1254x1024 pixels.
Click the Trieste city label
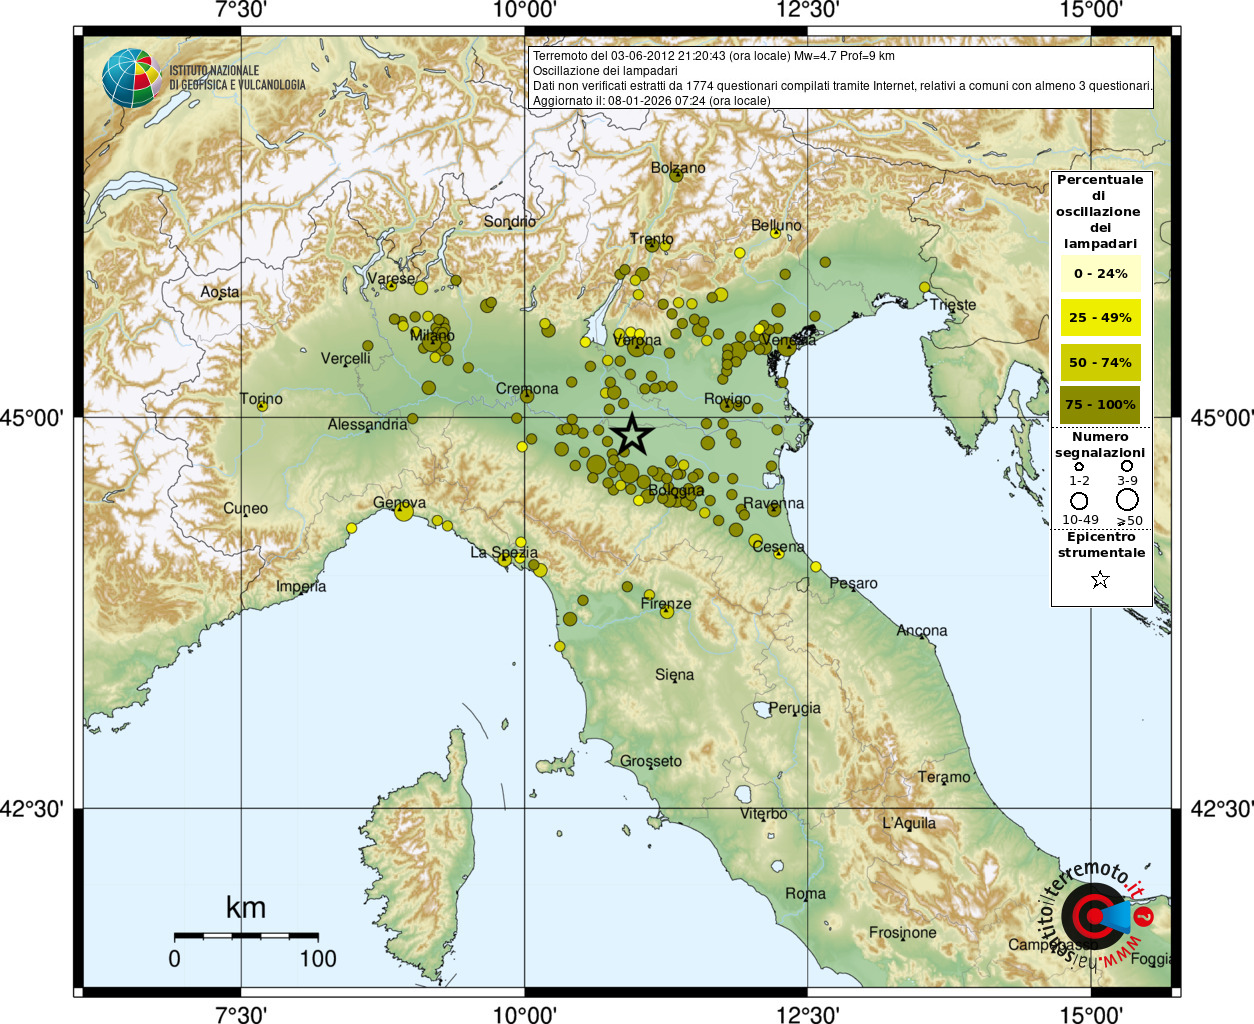pyautogui.click(x=953, y=304)
